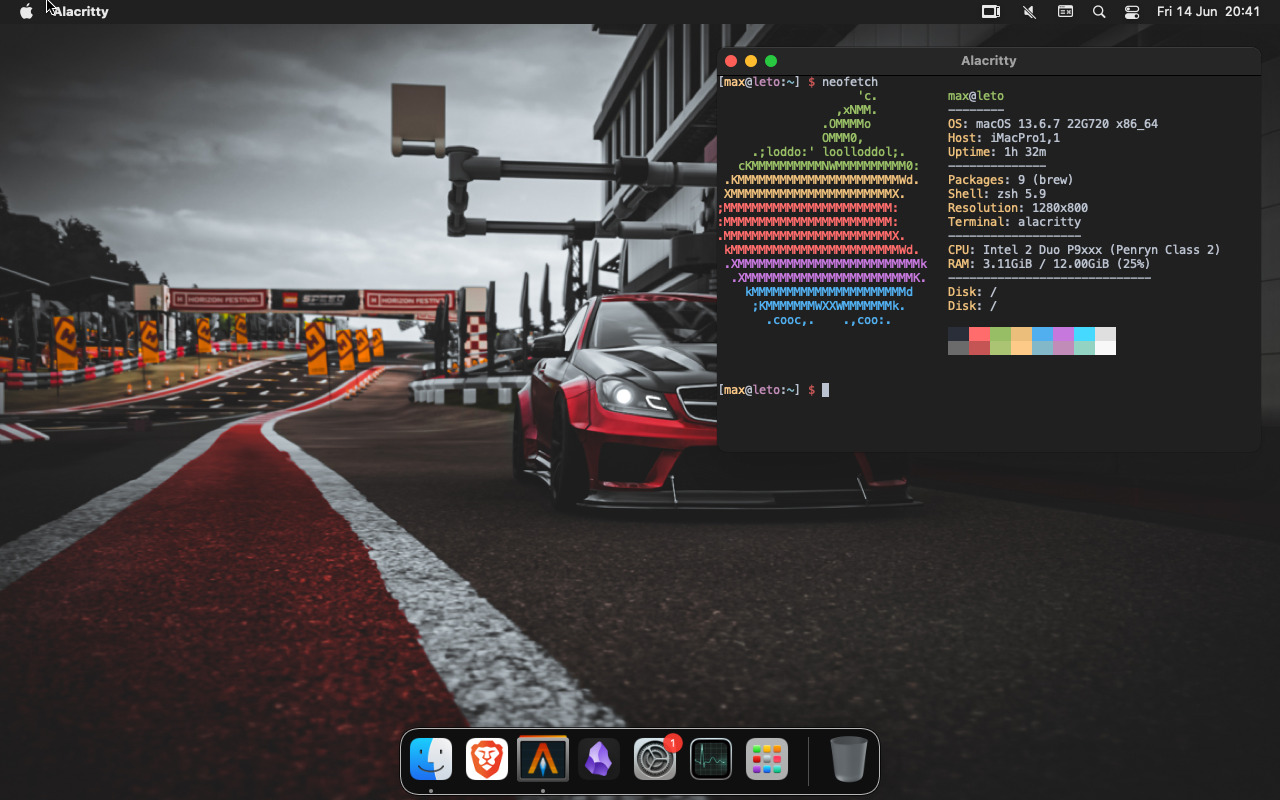The width and height of the screenshot is (1280, 800).
Task: Click the Terminal: alacritty line
Action: [x=1014, y=222]
